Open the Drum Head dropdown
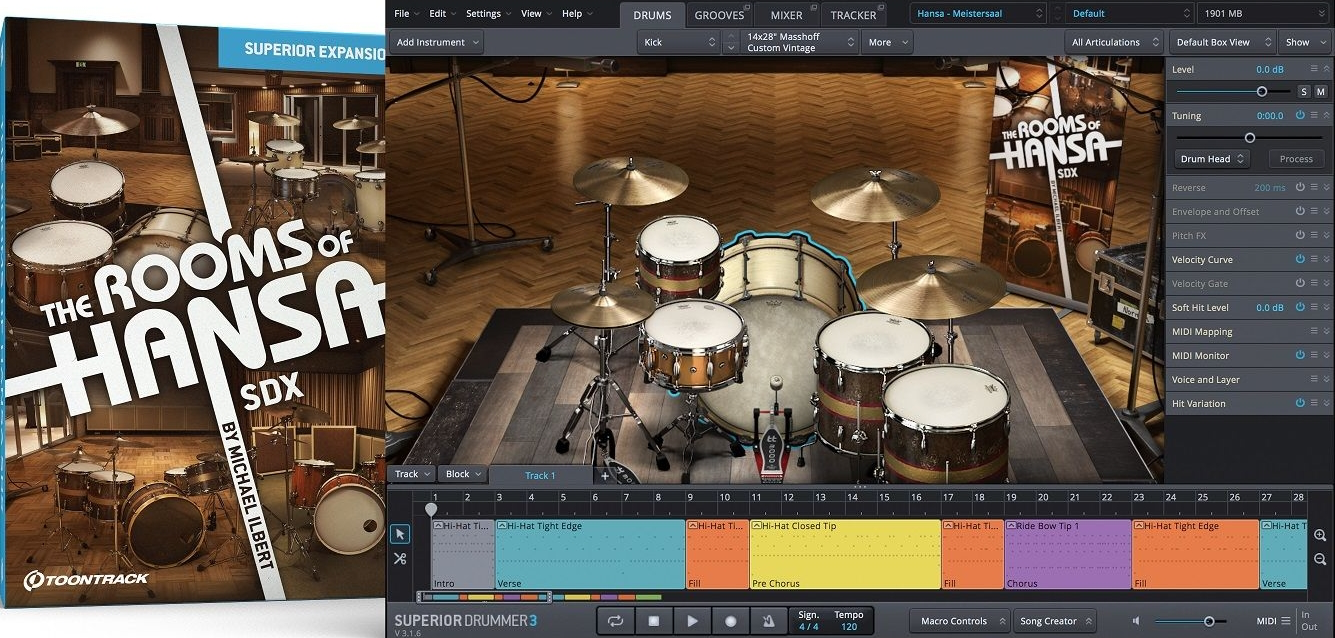Viewport: 1335px width, 638px height. [x=1211, y=158]
